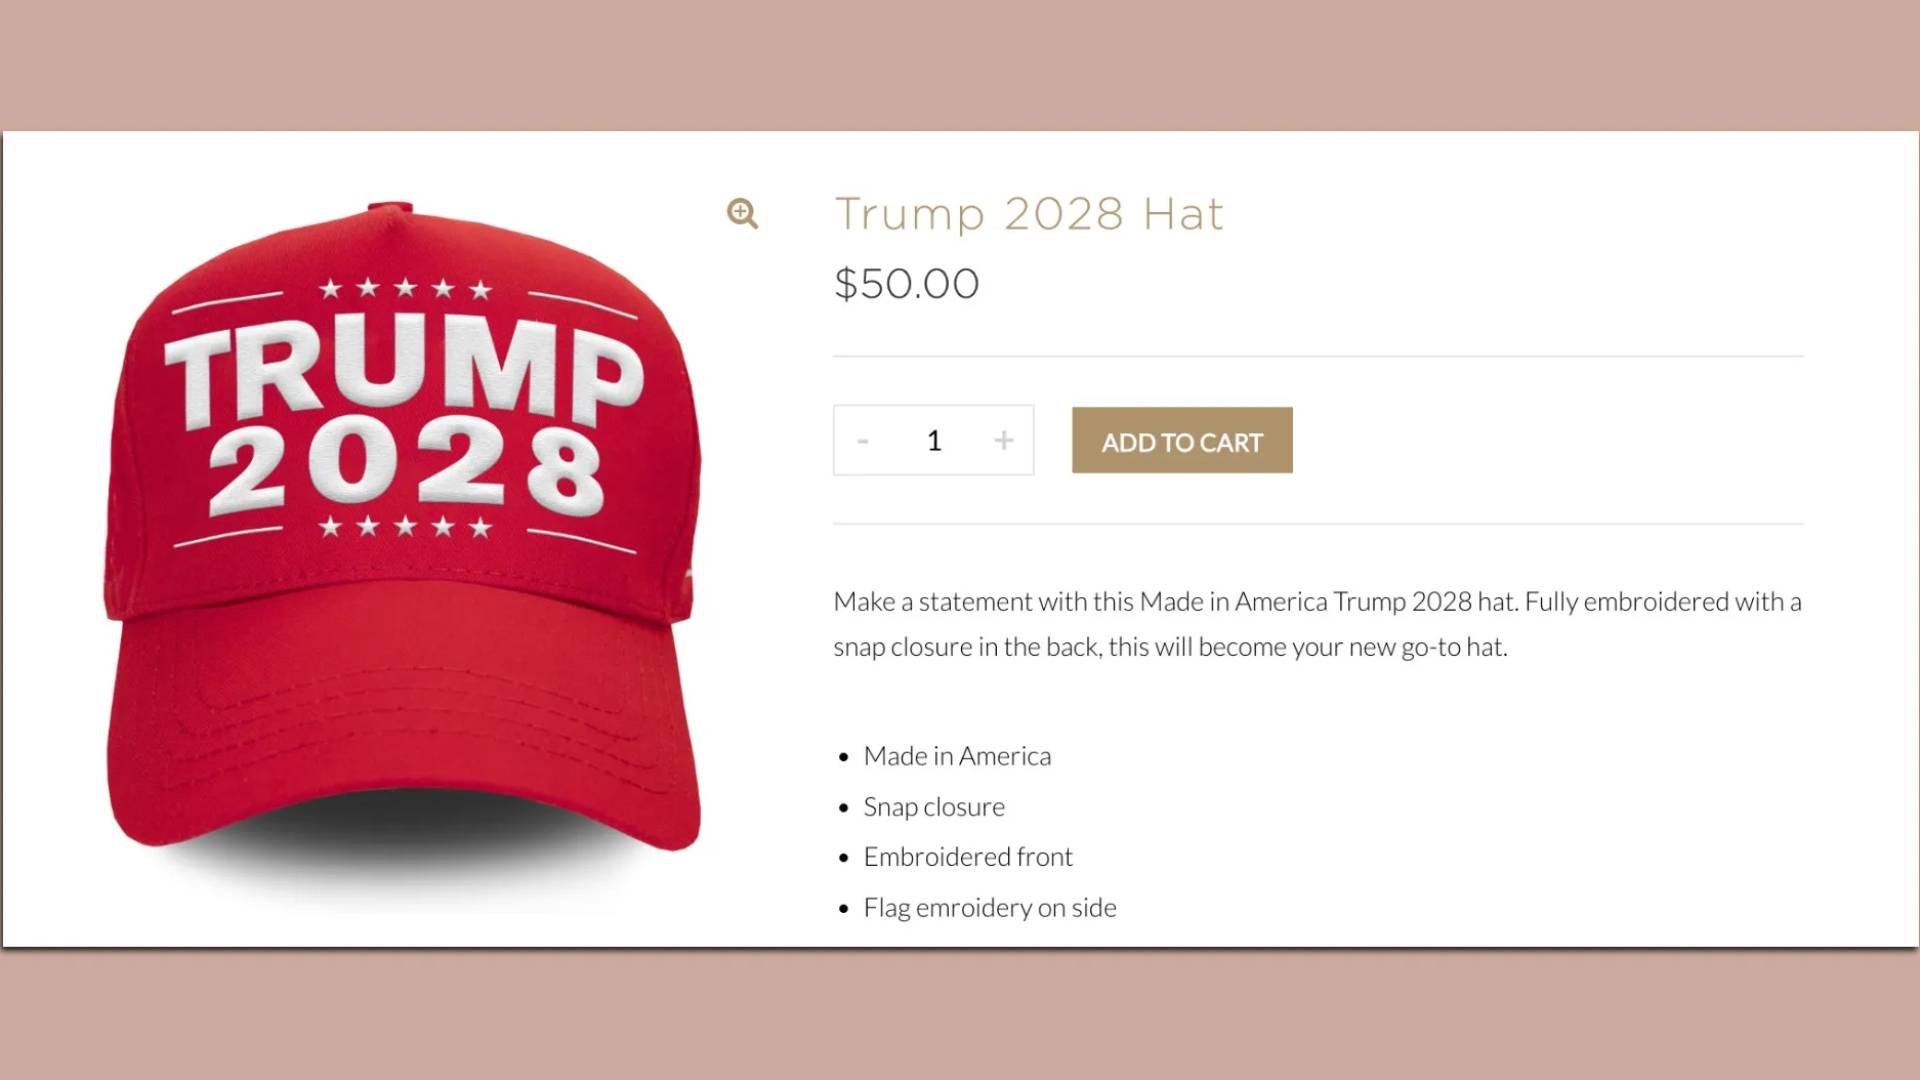Focus the quantity field showing 1
The height and width of the screenshot is (1080, 1920).
click(934, 440)
